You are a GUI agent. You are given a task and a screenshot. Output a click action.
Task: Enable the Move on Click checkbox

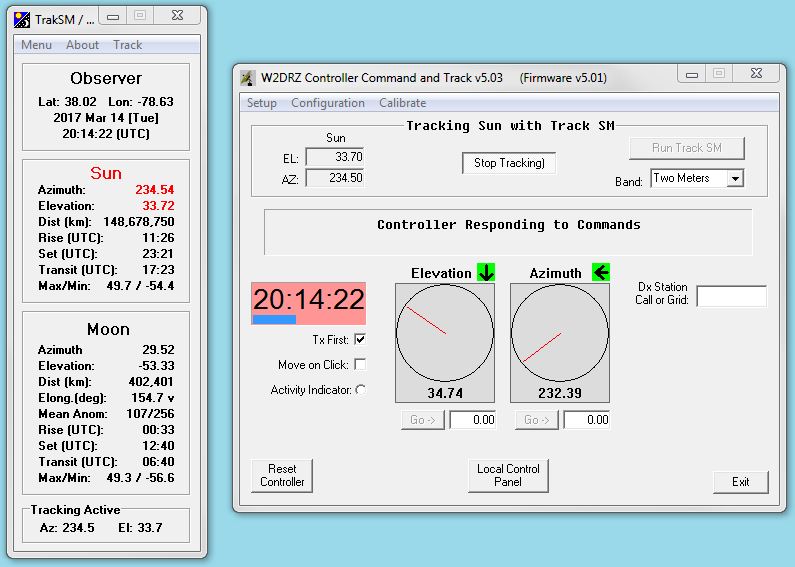click(x=360, y=365)
